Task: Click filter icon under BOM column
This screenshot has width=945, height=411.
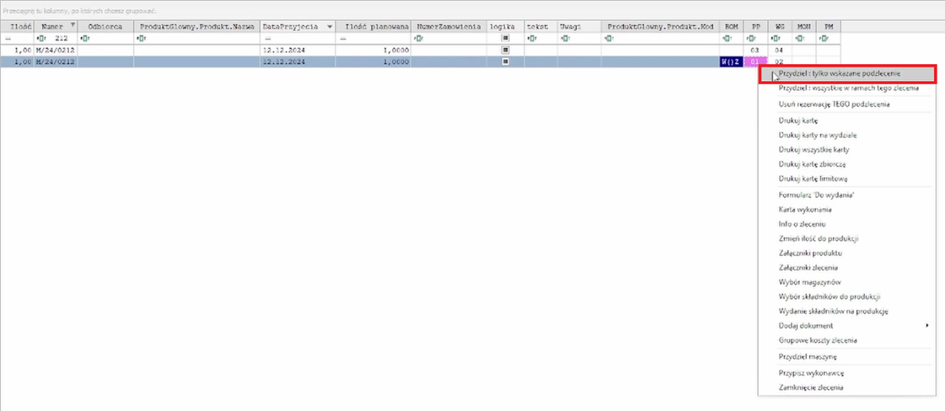Action: 725,38
